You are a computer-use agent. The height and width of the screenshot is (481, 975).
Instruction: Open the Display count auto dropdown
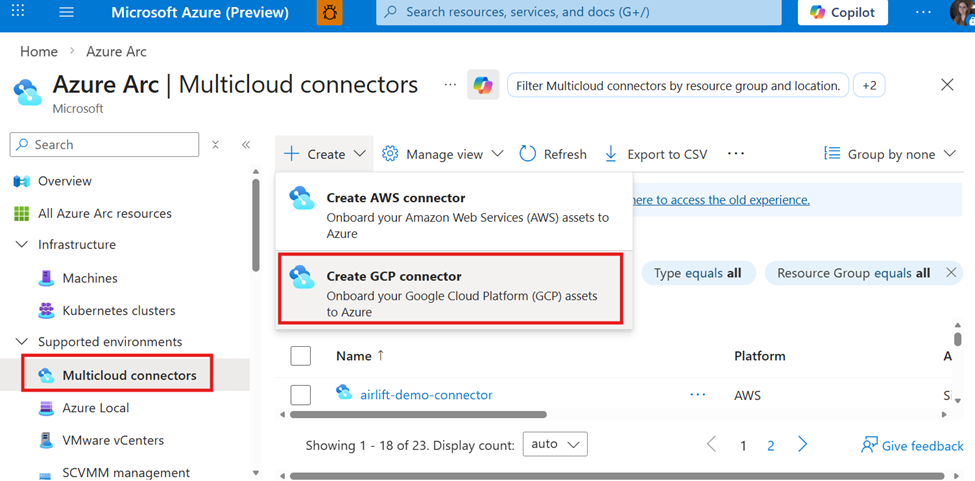coord(555,444)
